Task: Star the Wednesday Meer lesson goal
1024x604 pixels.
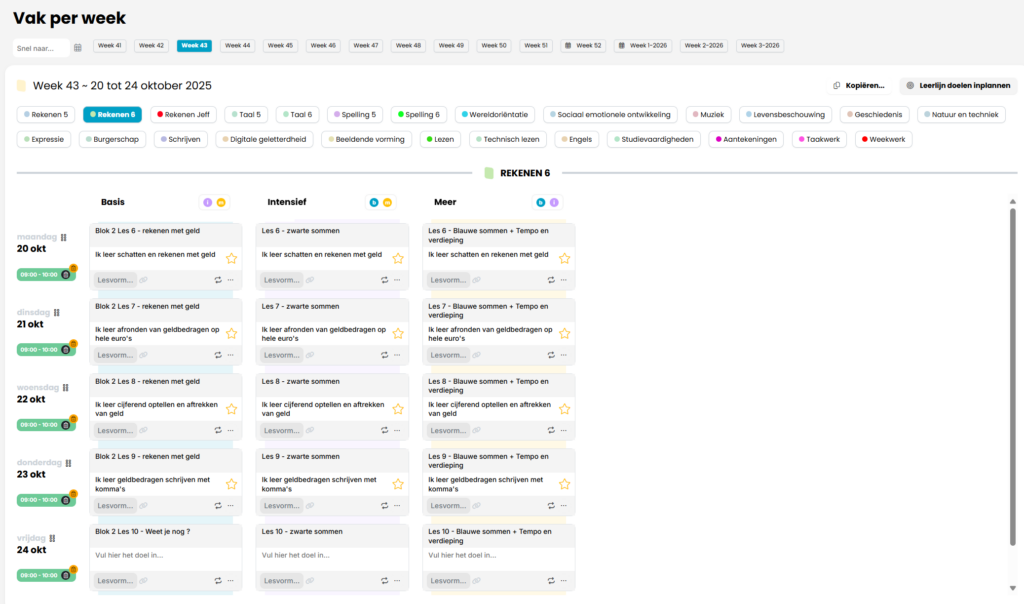Action: click(x=564, y=408)
